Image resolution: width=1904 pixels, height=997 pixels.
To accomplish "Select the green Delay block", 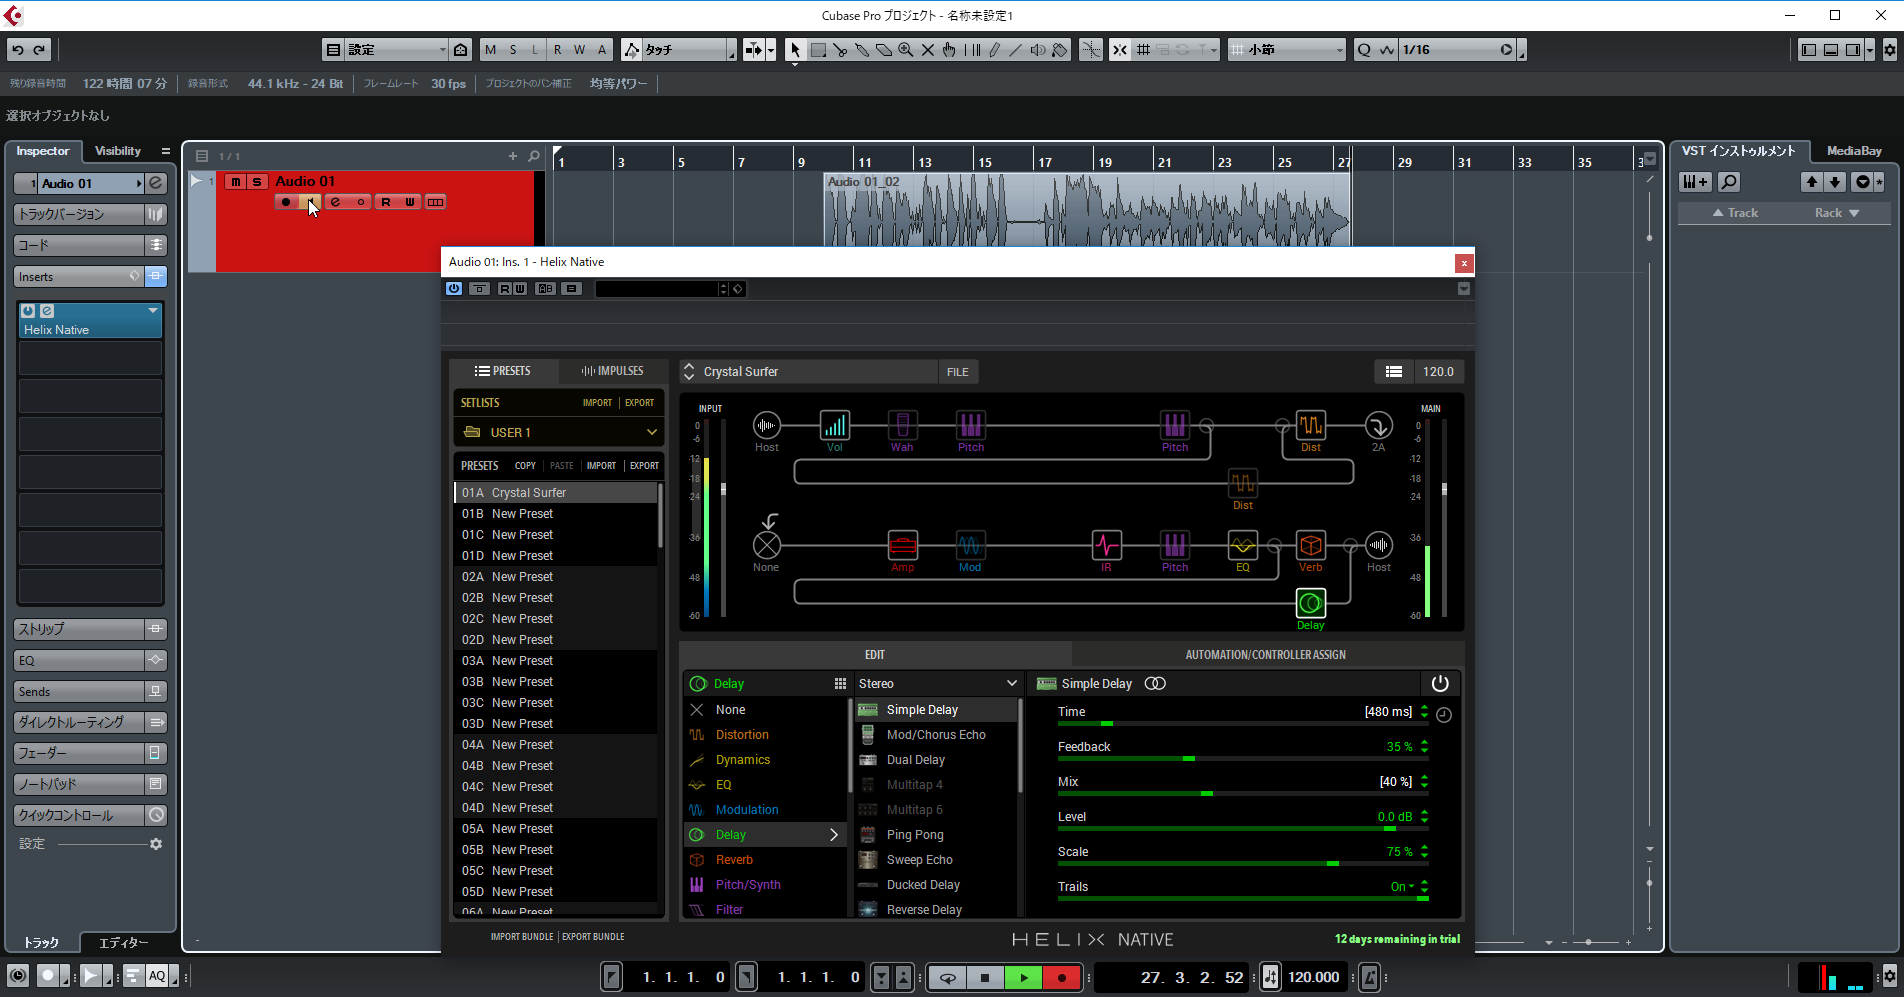I will tap(1310, 604).
